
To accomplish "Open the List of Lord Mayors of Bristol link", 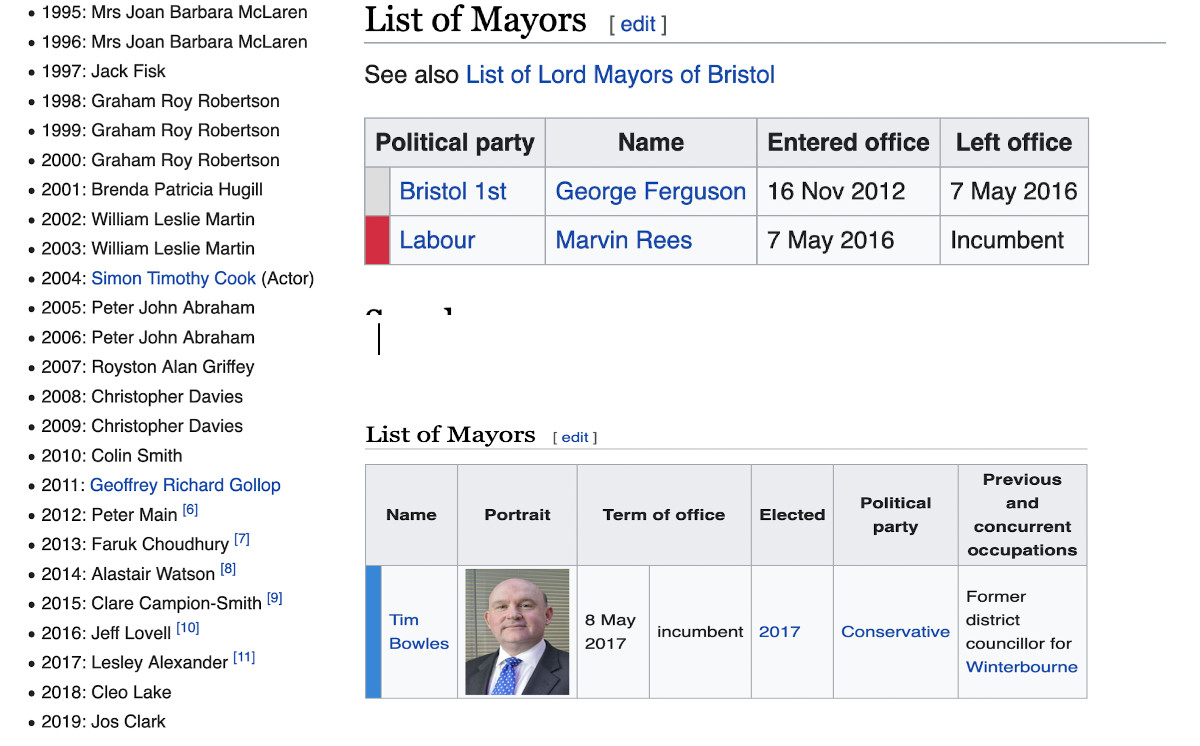I will 620,75.
